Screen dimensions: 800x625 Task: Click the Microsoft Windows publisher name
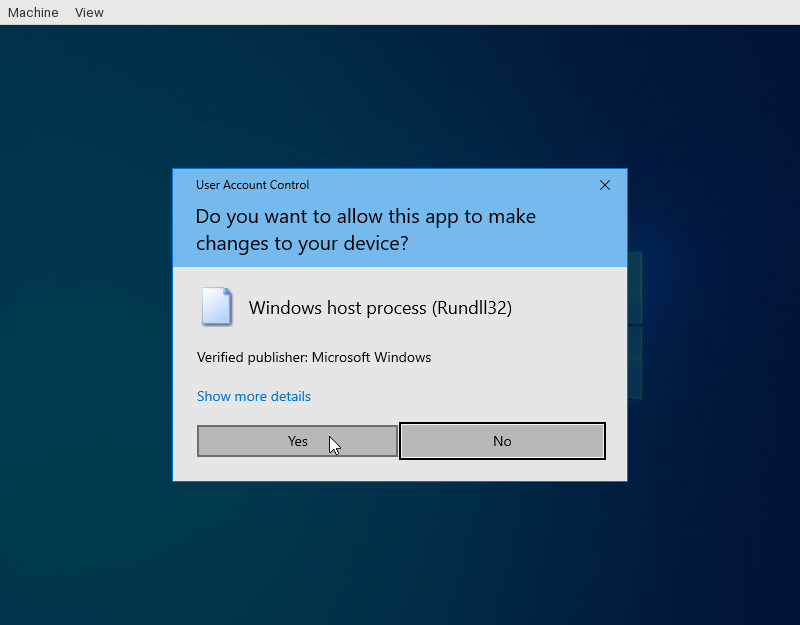click(371, 357)
